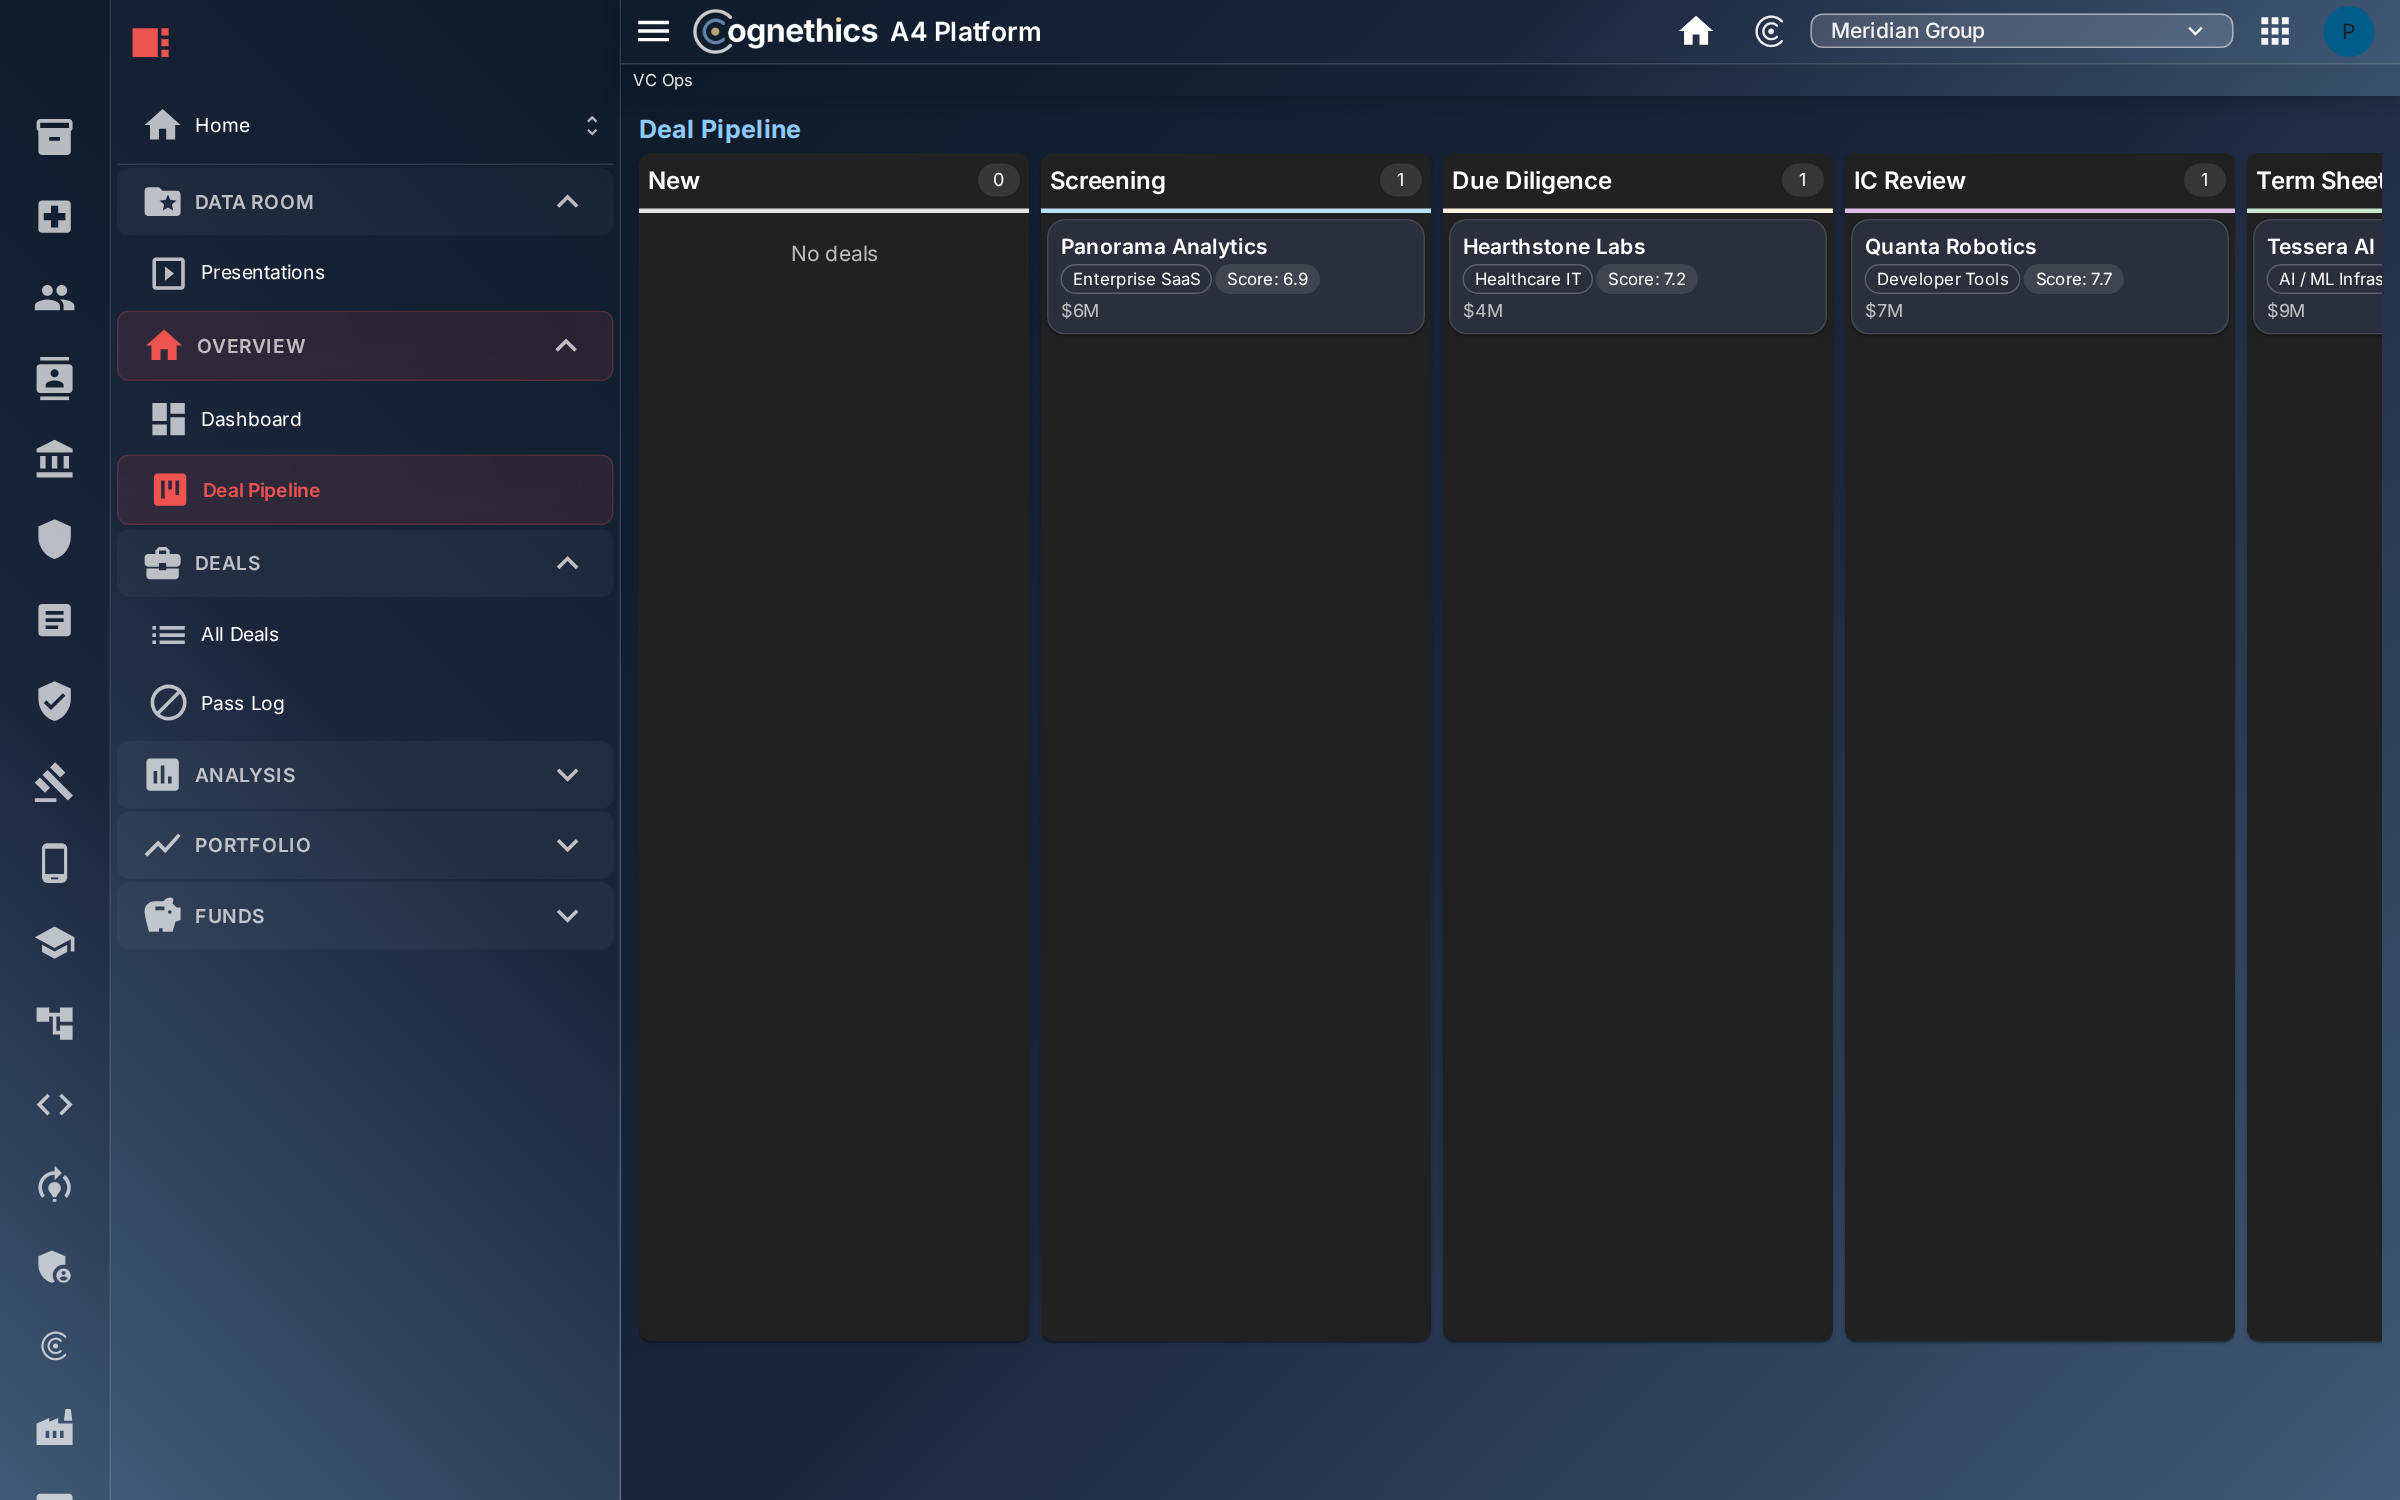The width and height of the screenshot is (2400, 1500).
Task: Click the IC Review column header
Action: point(2039,181)
